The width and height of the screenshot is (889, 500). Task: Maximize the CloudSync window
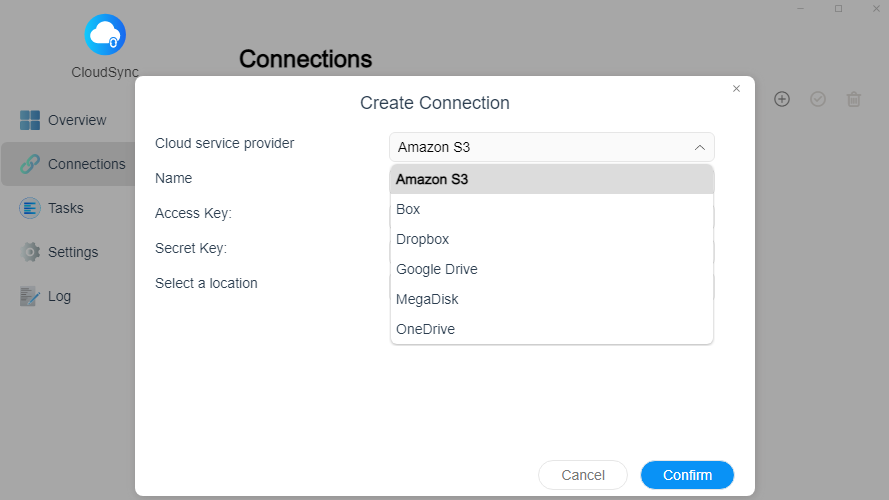tap(839, 9)
